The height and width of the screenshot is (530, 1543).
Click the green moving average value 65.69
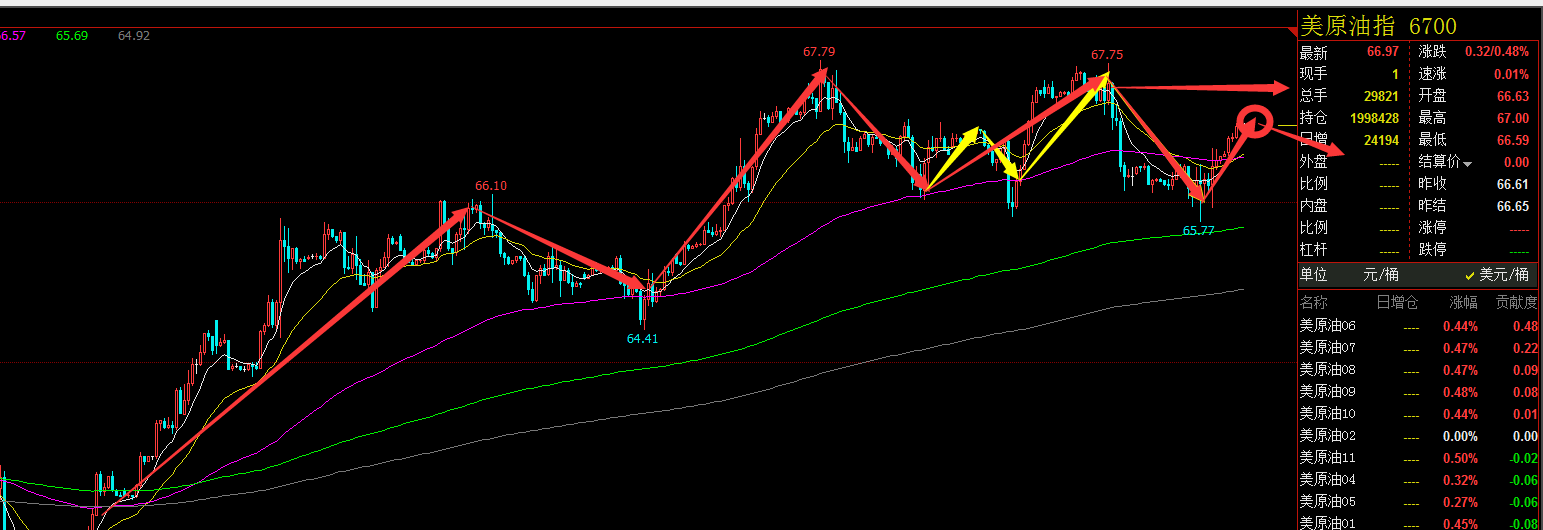[x=72, y=35]
